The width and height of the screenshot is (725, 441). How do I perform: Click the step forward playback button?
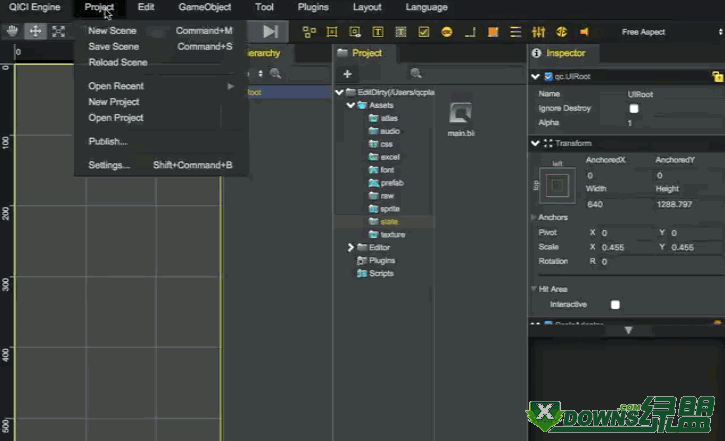tap(270, 31)
